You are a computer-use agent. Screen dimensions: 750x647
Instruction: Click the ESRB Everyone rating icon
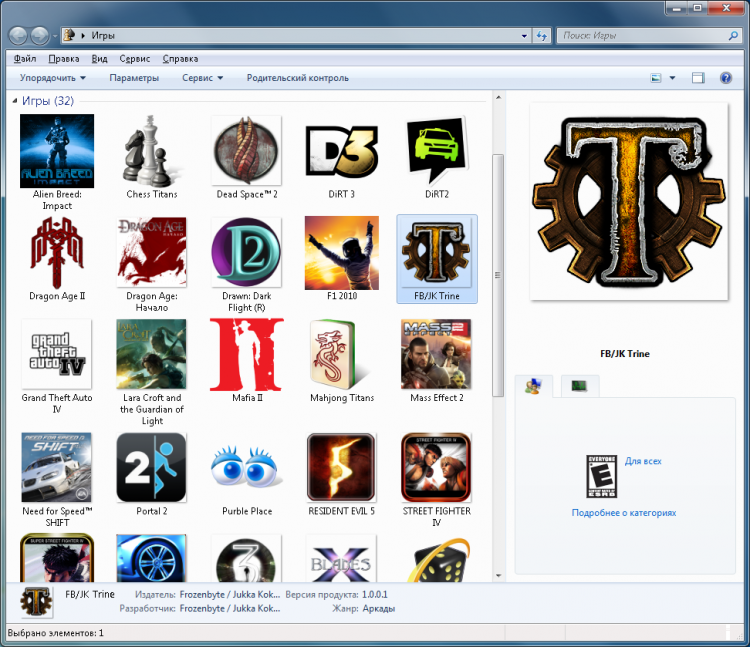pos(602,476)
